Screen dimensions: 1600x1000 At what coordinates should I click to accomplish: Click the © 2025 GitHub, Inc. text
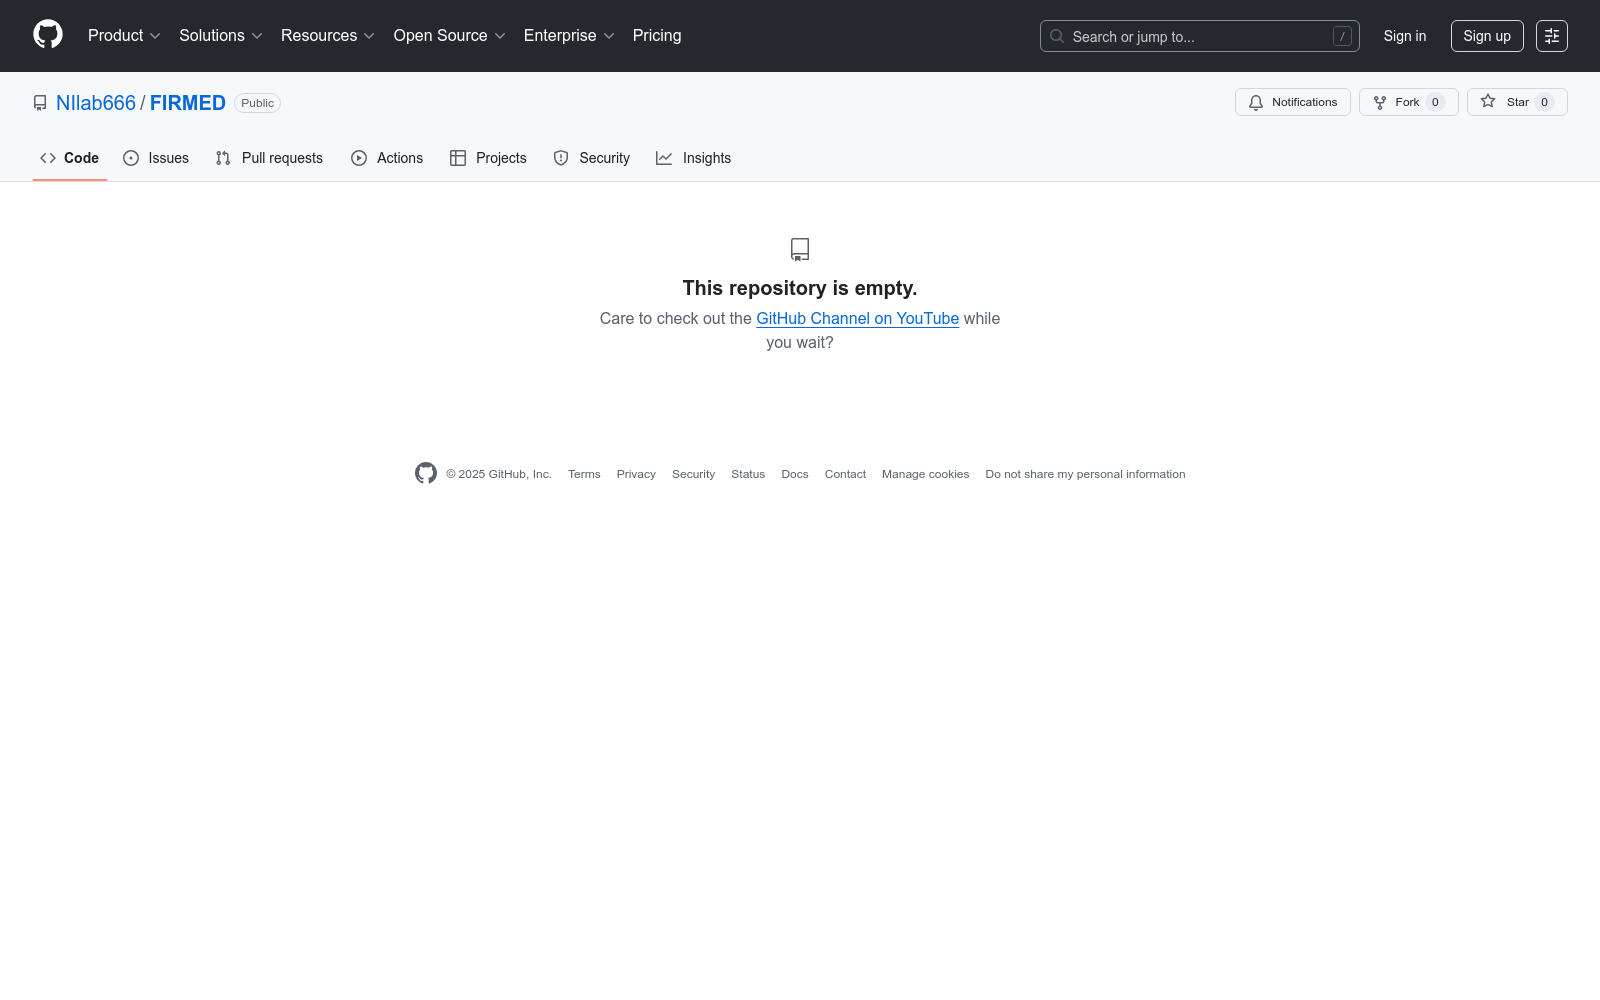pos(499,474)
